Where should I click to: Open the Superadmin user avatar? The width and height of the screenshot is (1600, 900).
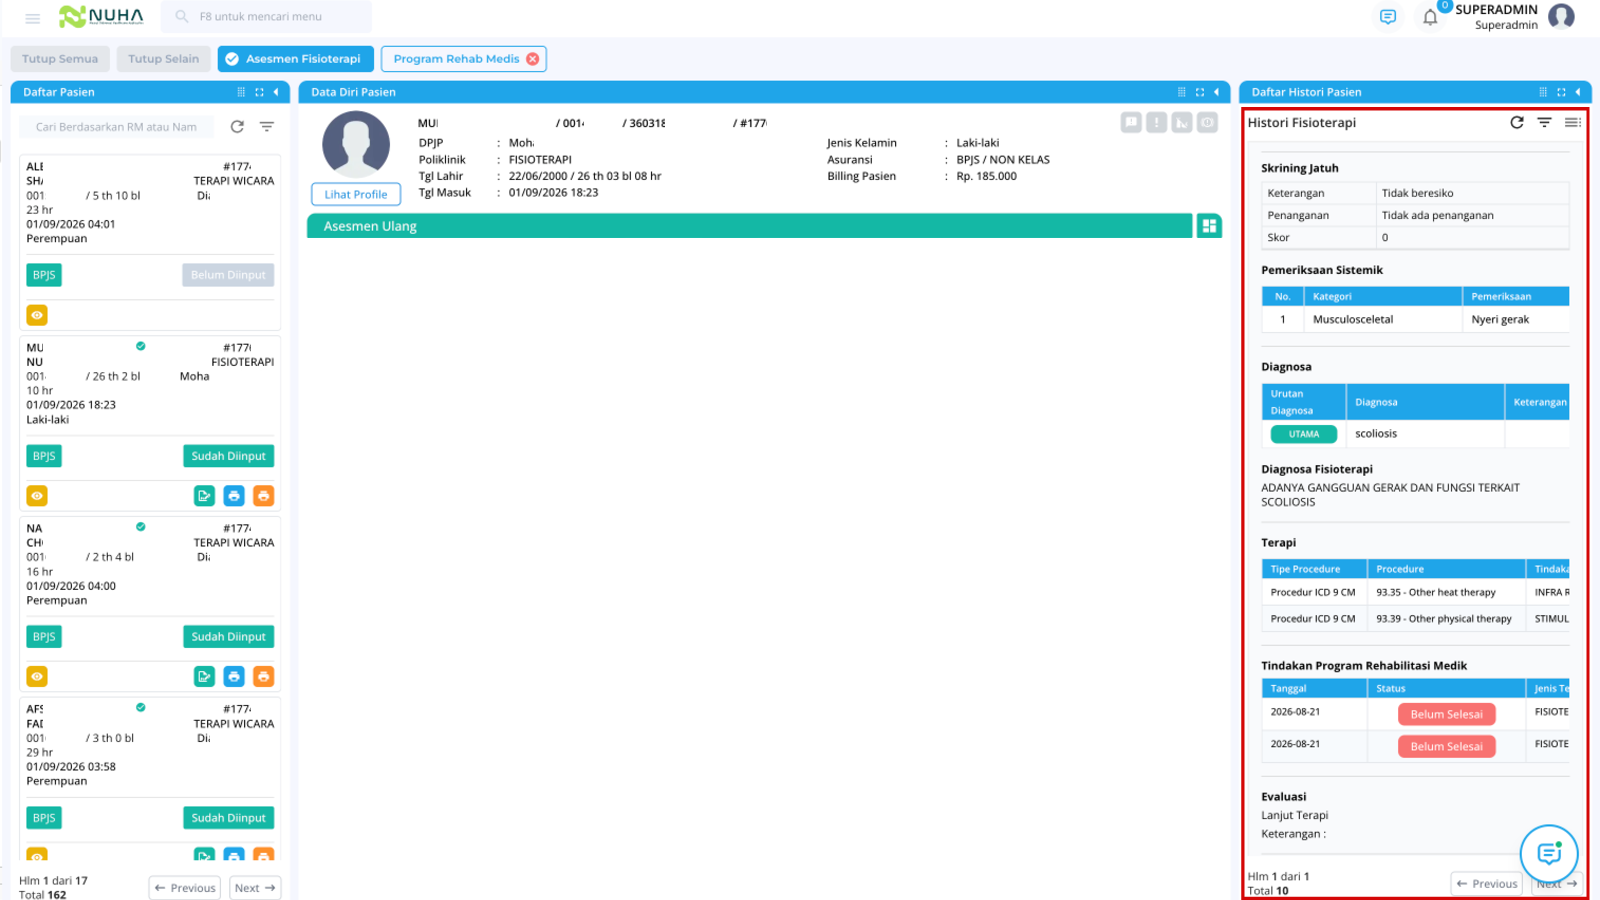[1561, 16]
